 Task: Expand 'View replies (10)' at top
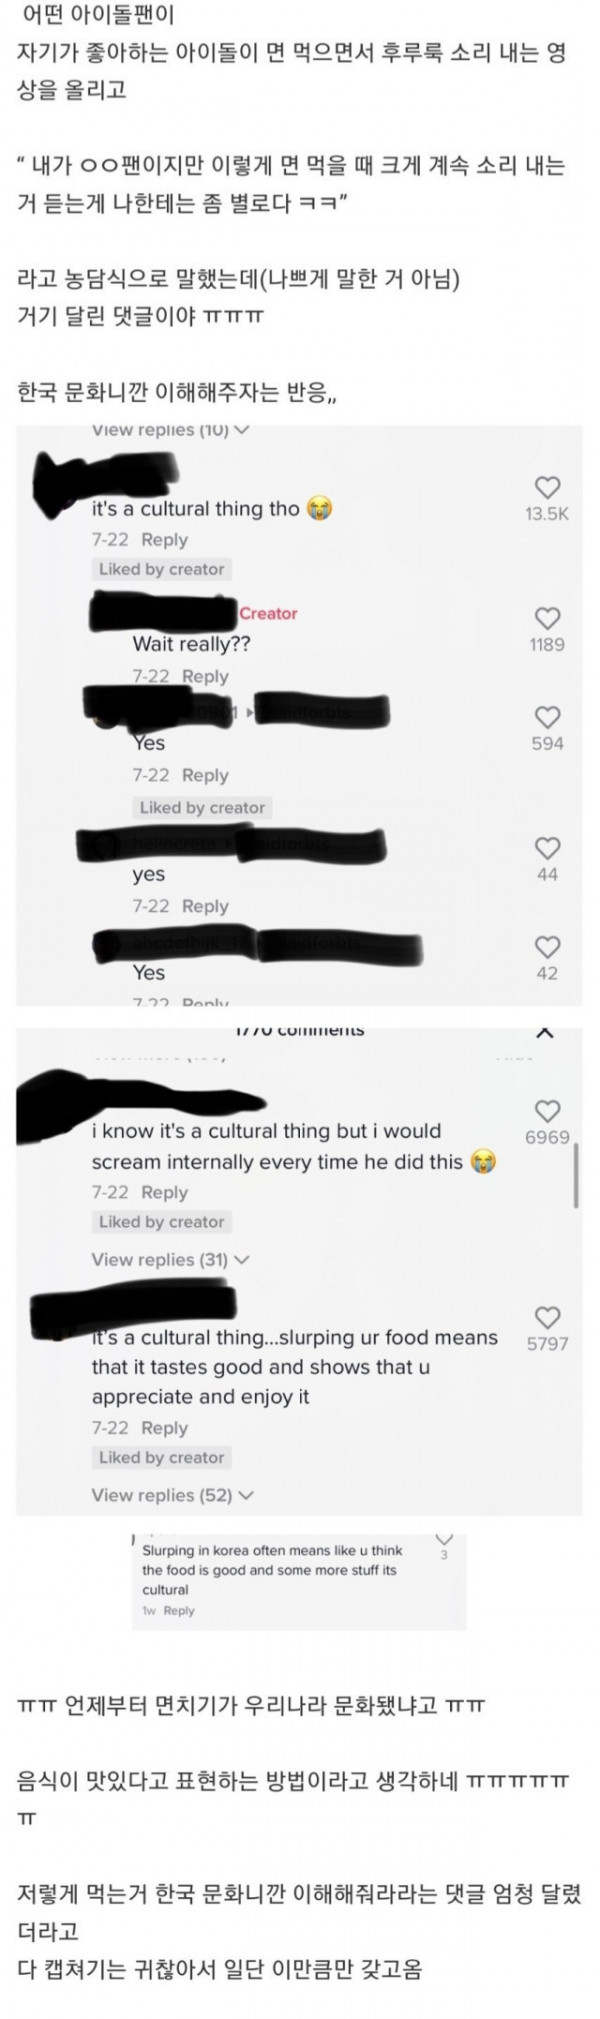point(170,430)
